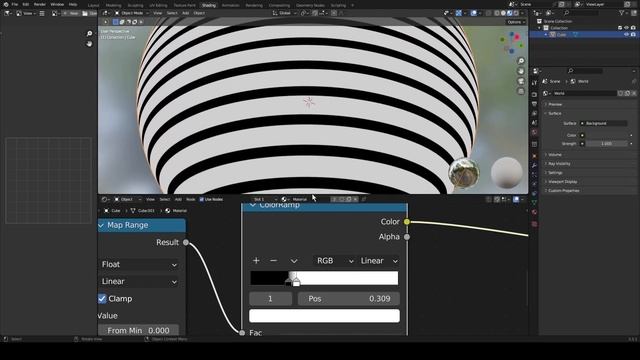The image size is (640, 360).
Task: Toggle Collection render camera icon in outliner
Action: coord(633,28)
